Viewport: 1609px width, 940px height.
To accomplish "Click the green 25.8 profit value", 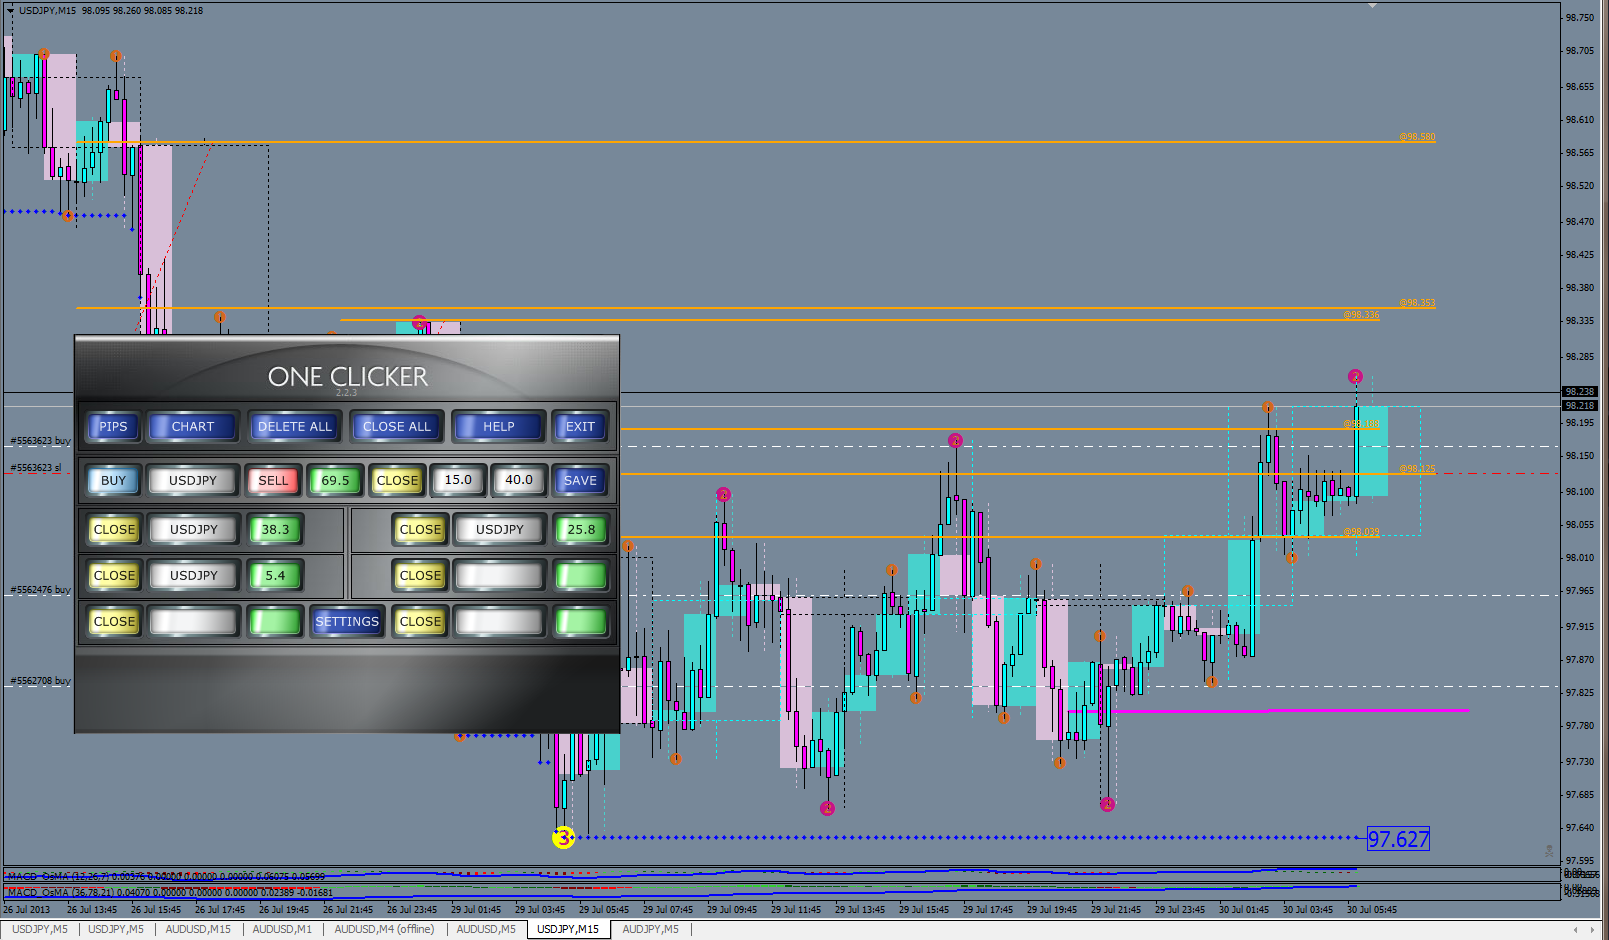I will tap(581, 530).
